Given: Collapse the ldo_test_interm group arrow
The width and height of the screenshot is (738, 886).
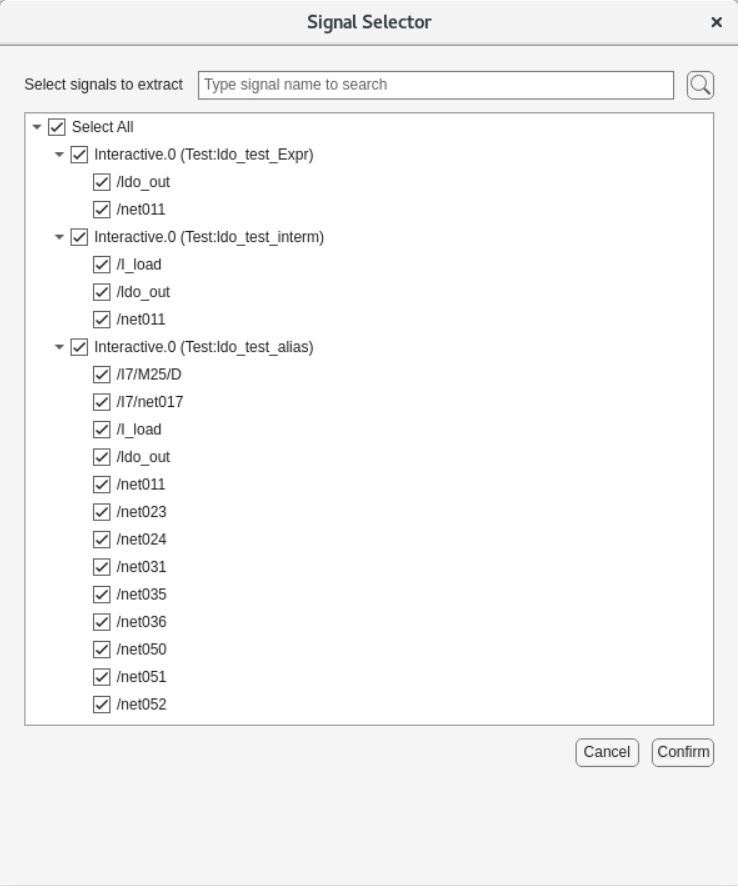Looking at the screenshot, I should (x=59, y=237).
